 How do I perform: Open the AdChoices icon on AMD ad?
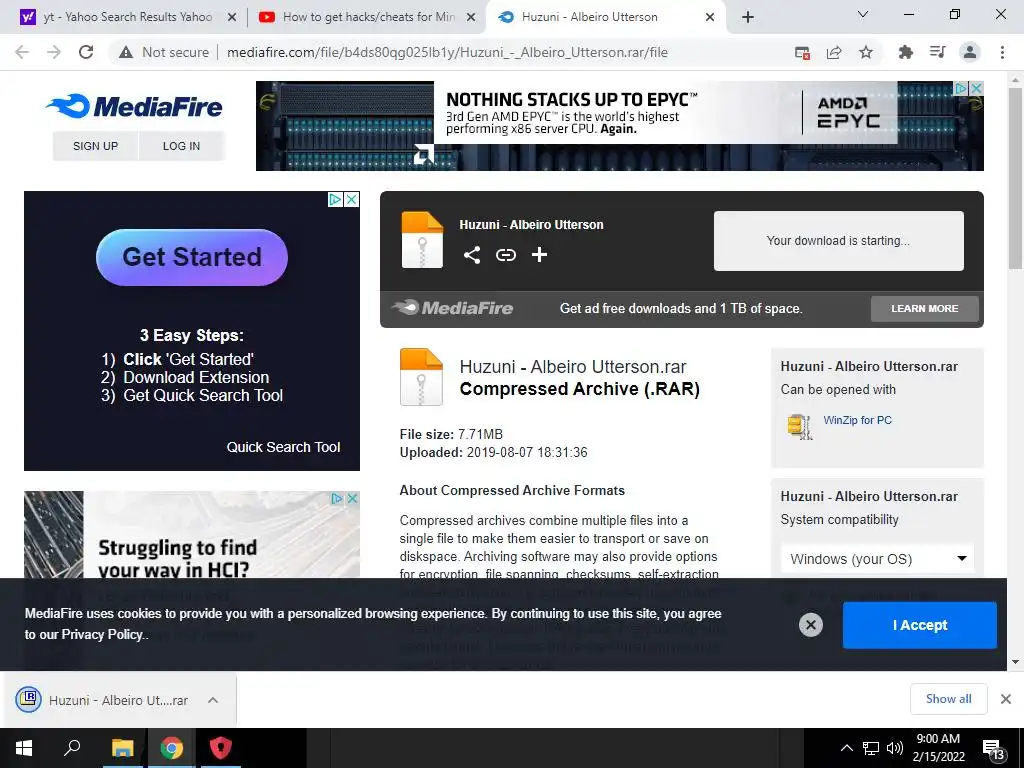(x=961, y=88)
